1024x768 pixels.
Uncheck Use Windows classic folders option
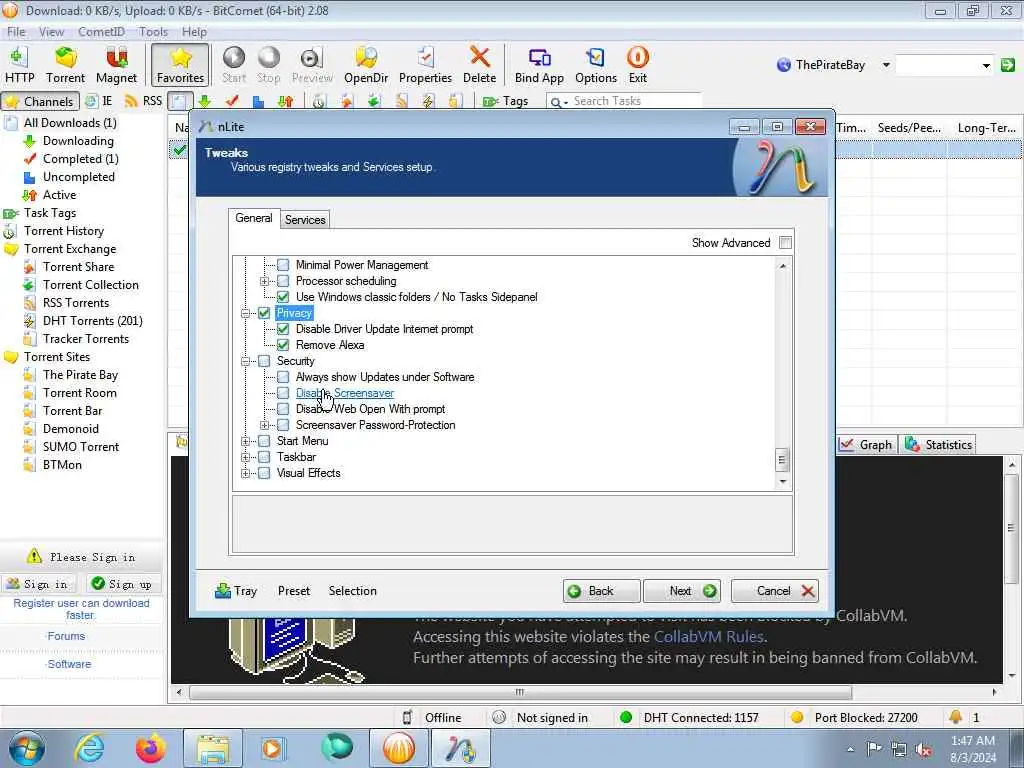pyautogui.click(x=283, y=297)
